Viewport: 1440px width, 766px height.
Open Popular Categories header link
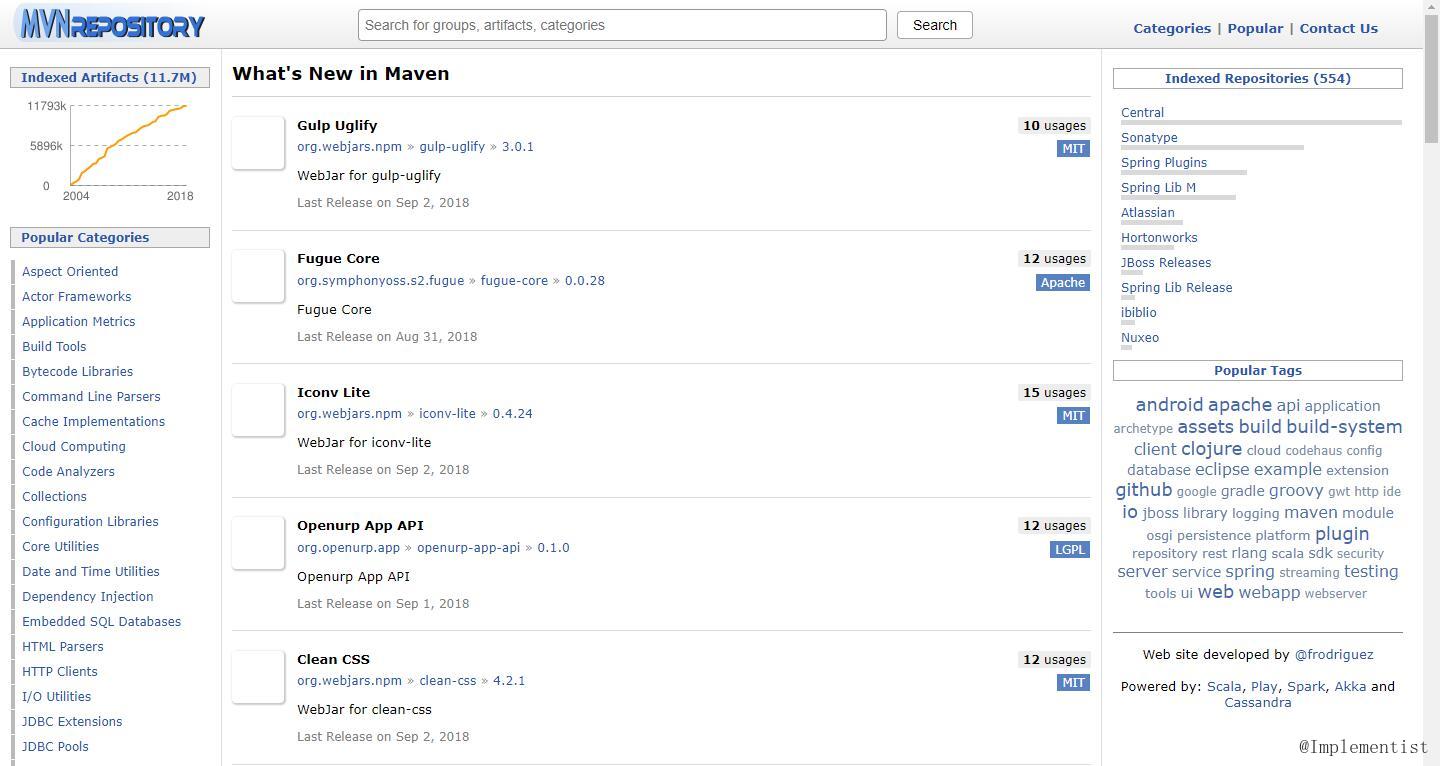pyautogui.click(x=85, y=237)
